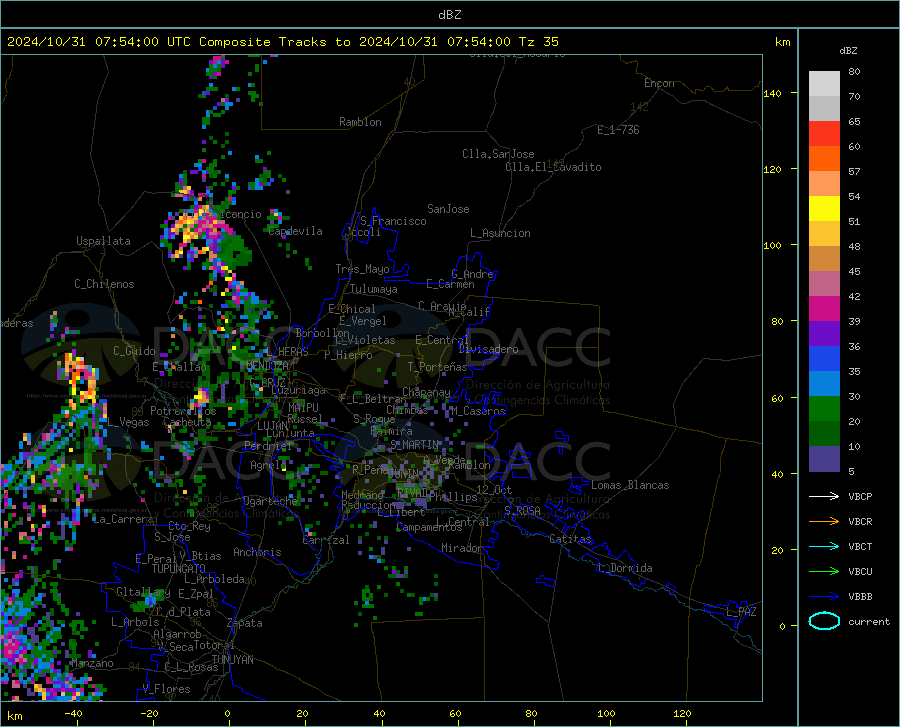
Task: Click the 'Ramblon' label near the top
Action: coord(360,122)
